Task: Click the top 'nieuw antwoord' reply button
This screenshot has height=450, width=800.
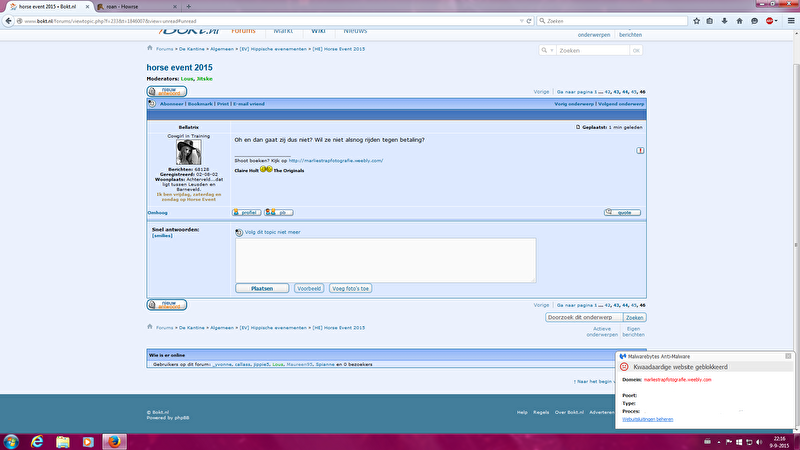Action: [167, 91]
